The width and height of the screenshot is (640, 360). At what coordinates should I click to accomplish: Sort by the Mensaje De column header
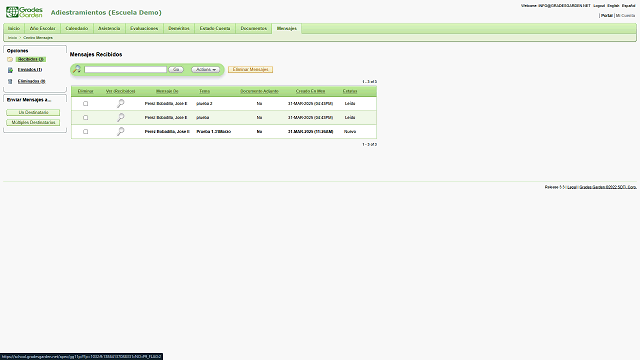click(x=167, y=91)
